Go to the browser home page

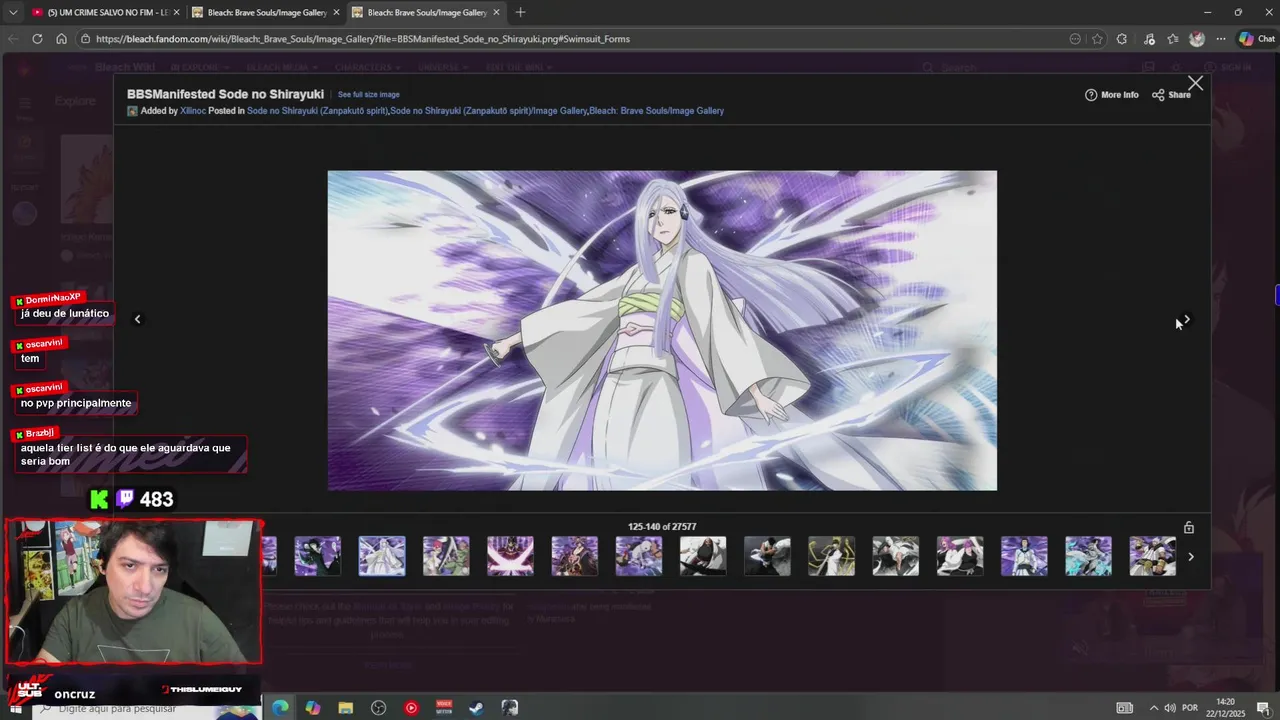point(61,39)
